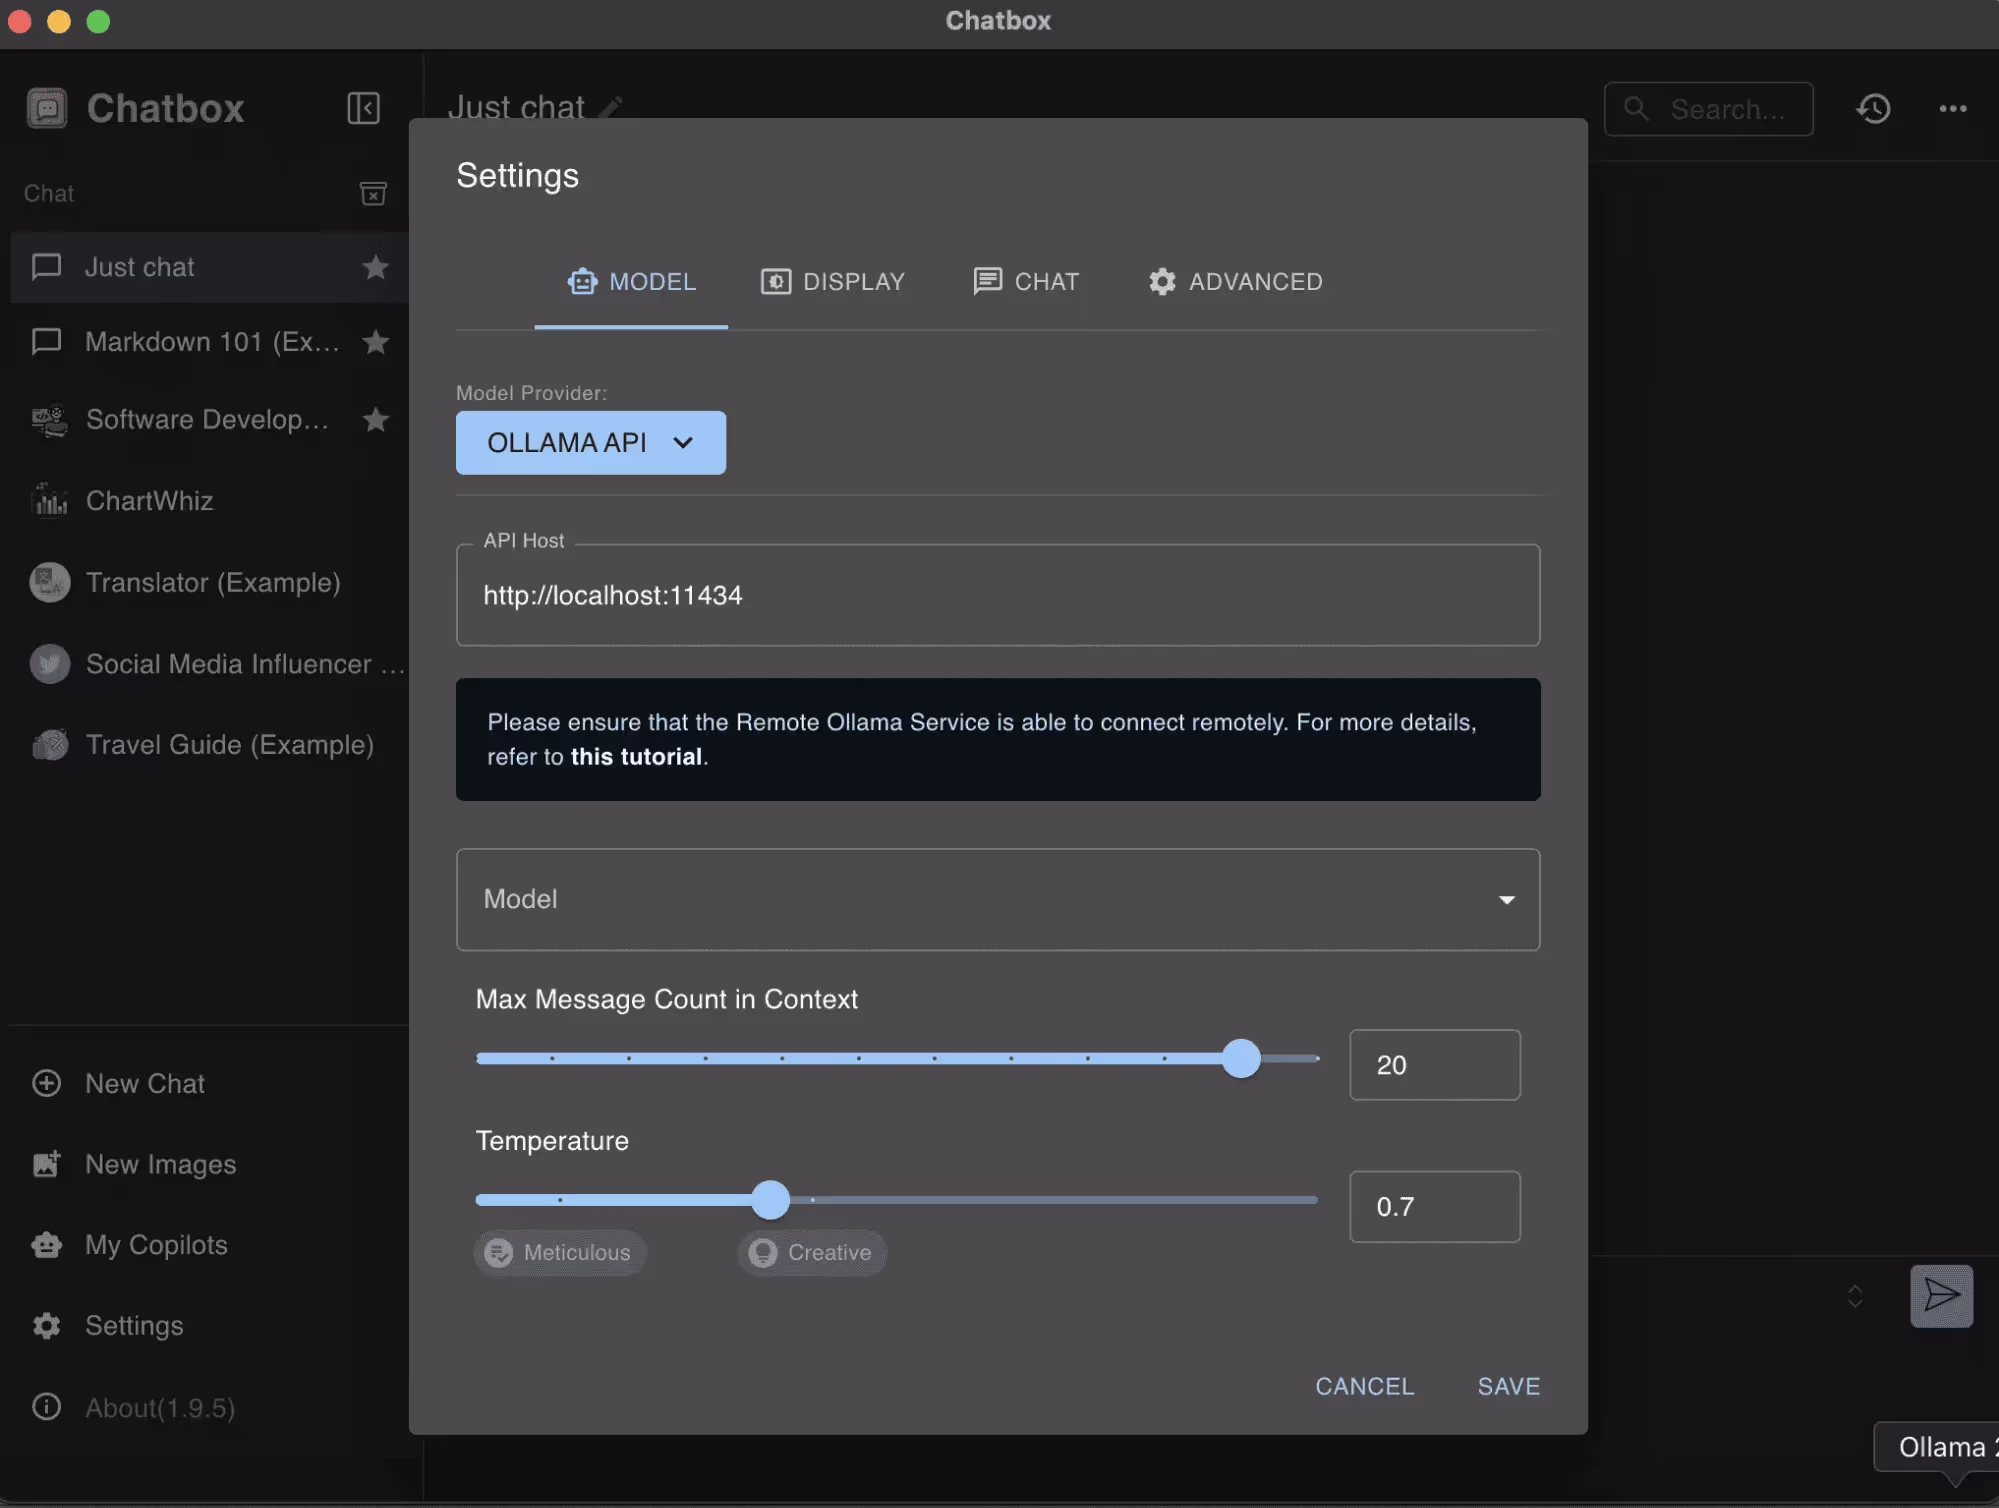Click Travel Guide (Example) avatar icon

[x=49, y=745]
